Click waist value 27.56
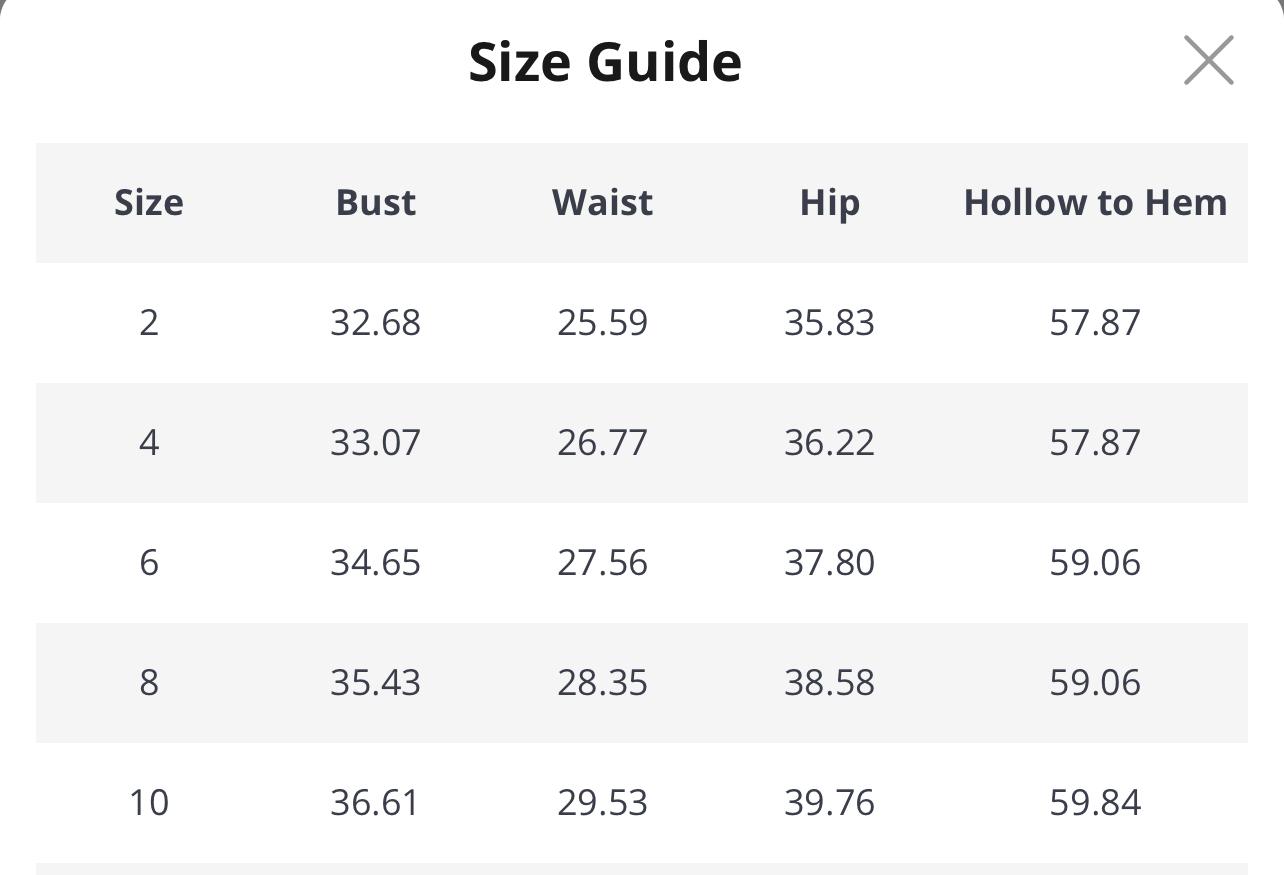 tap(602, 563)
